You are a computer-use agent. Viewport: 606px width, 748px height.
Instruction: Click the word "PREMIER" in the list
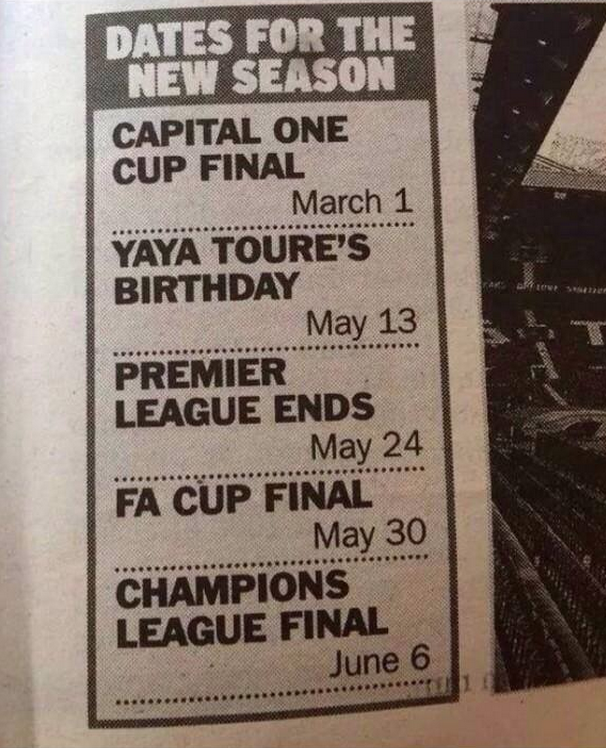point(200,376)
